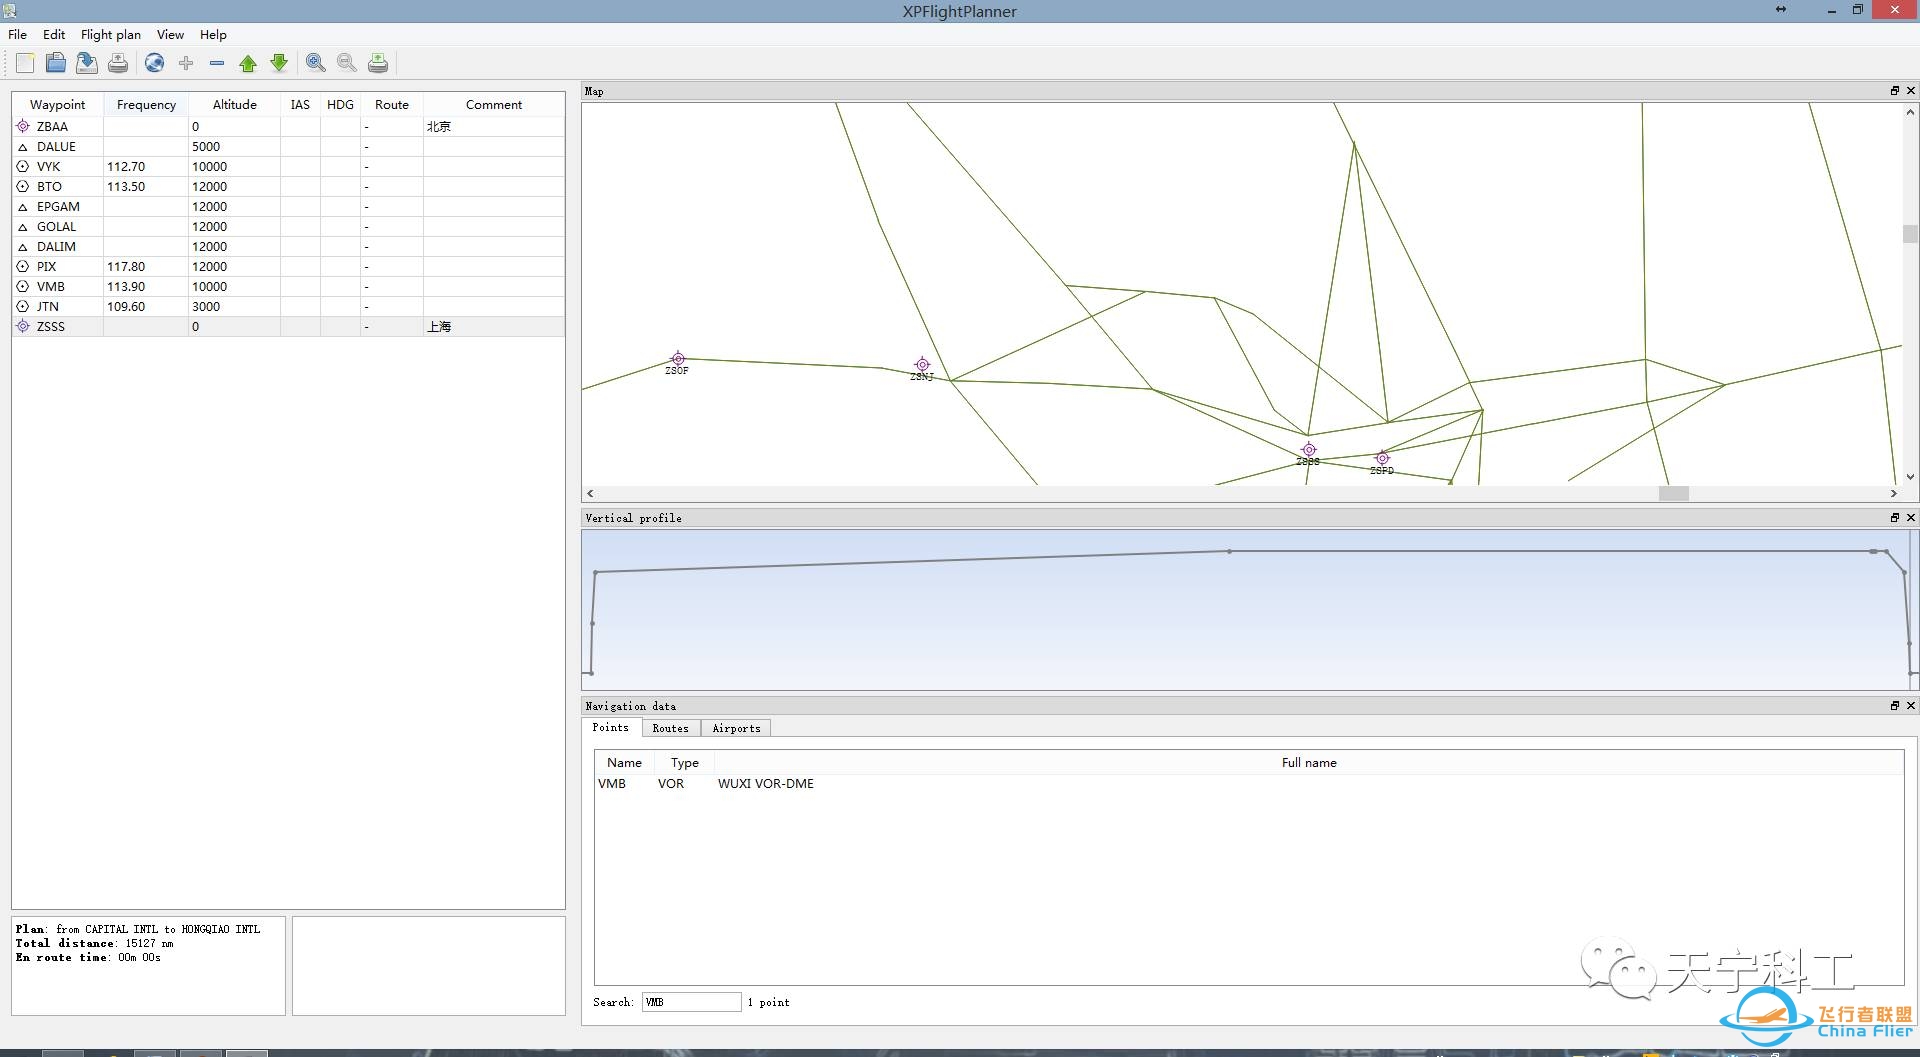This screenshot has height=1057, width=1920.
Task: Zoom in on the map
Action: (316, 63)
